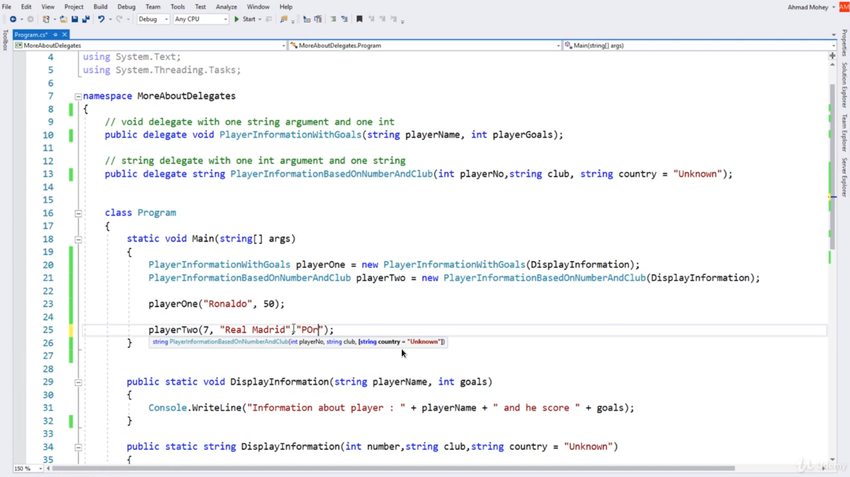This screenshot has height=477, width=850.
Task: Click the New Project toolbar icon
Action: [x=46, y=19]
